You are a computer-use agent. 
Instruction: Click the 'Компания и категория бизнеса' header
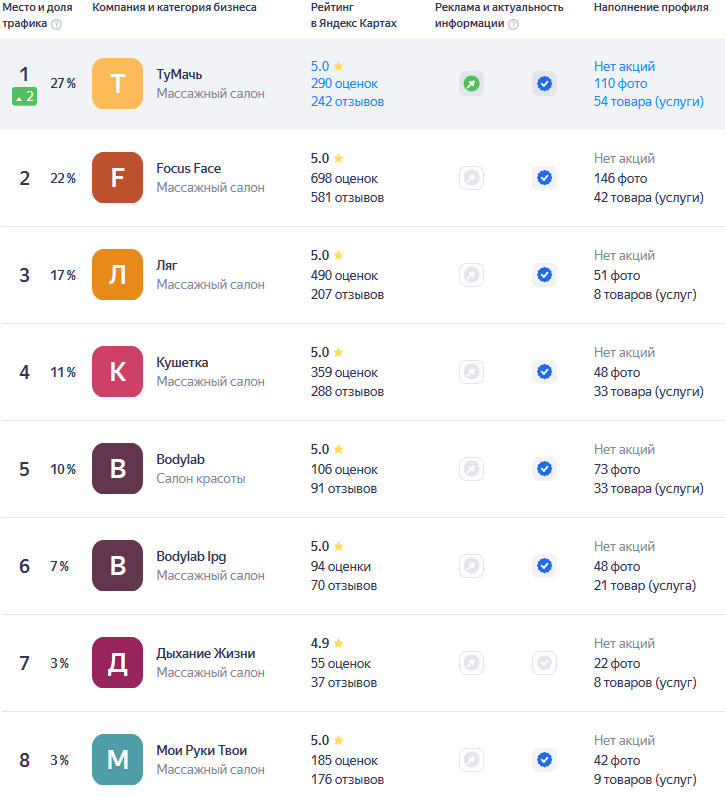click(174, 8)
